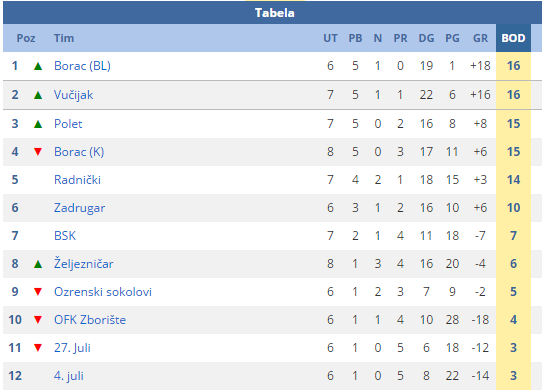
Task: Open the Borac (BL) team link
Action: click(x=82, y=66)
